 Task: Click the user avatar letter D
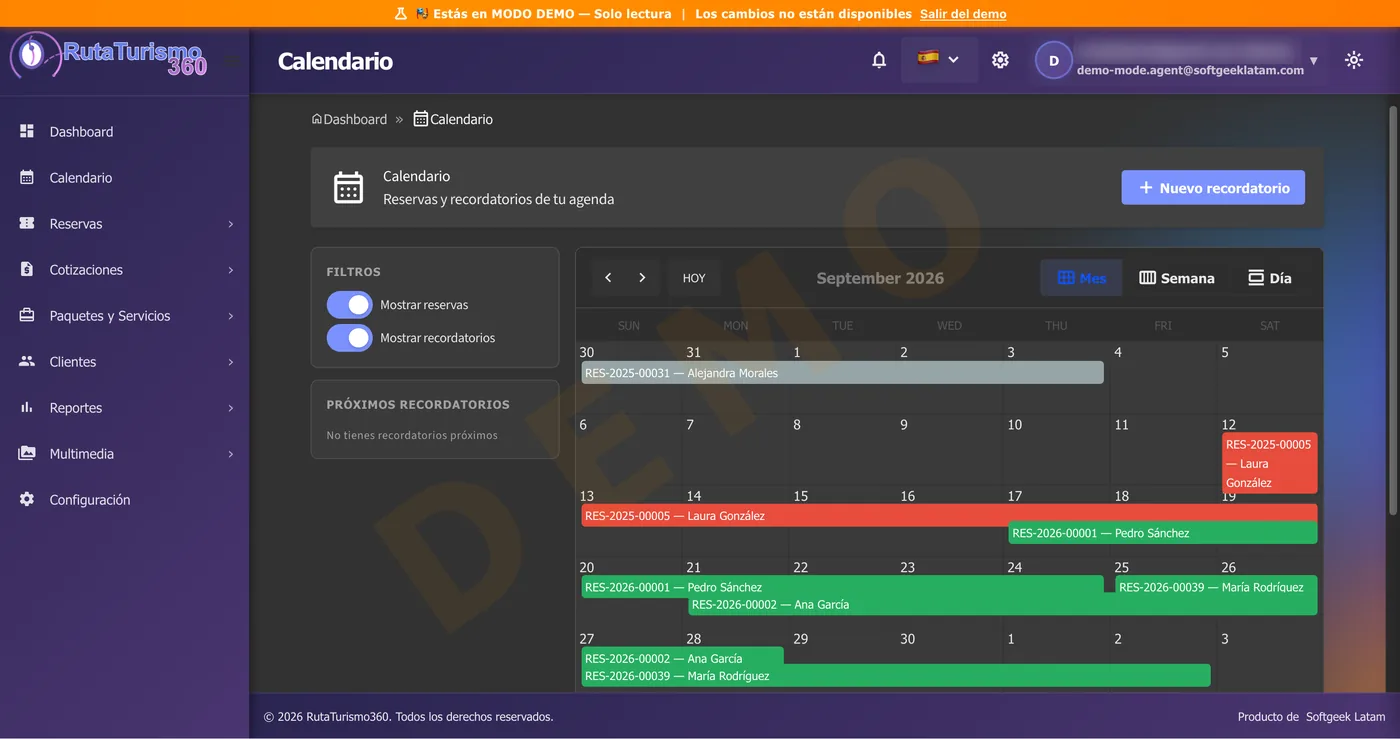tap(1053, 60)
